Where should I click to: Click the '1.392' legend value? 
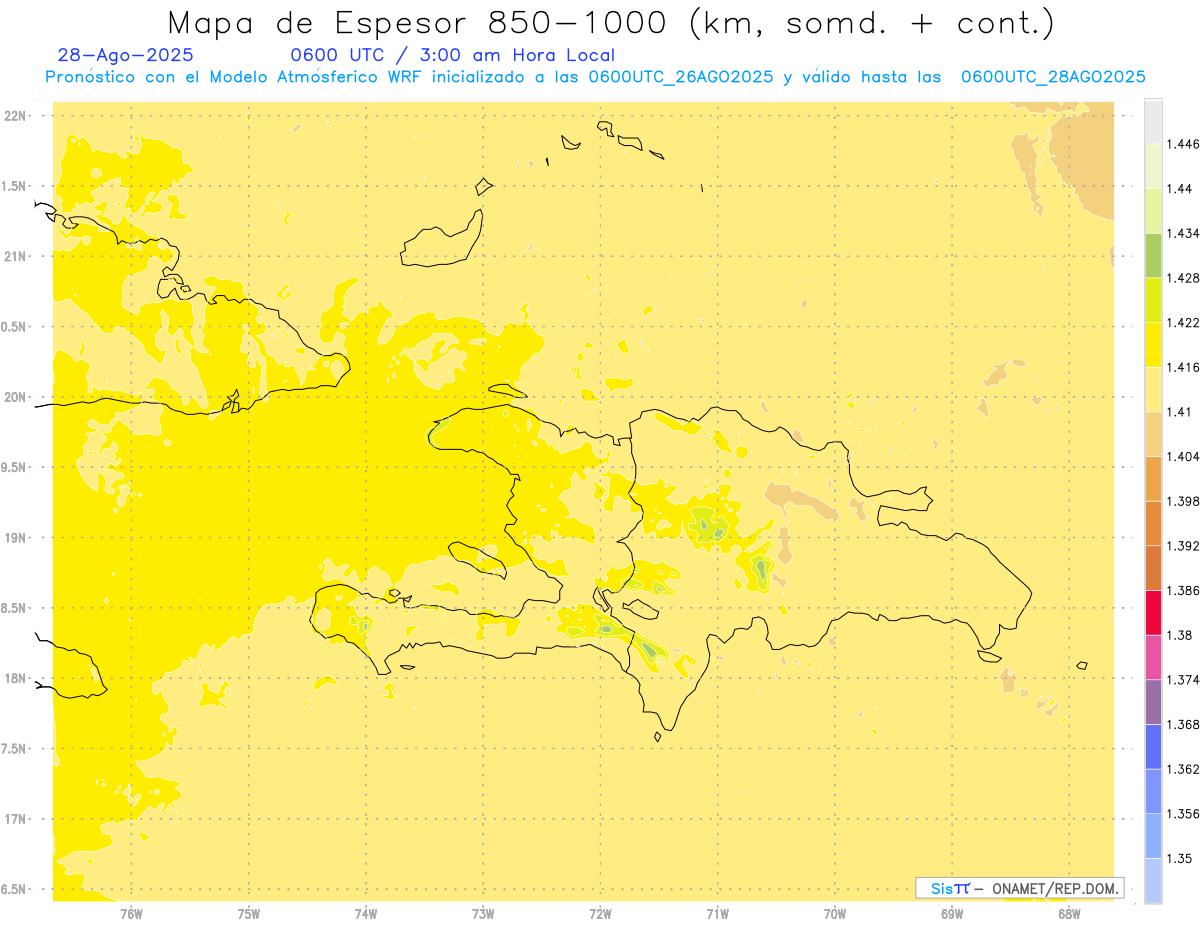(1184, 546)
